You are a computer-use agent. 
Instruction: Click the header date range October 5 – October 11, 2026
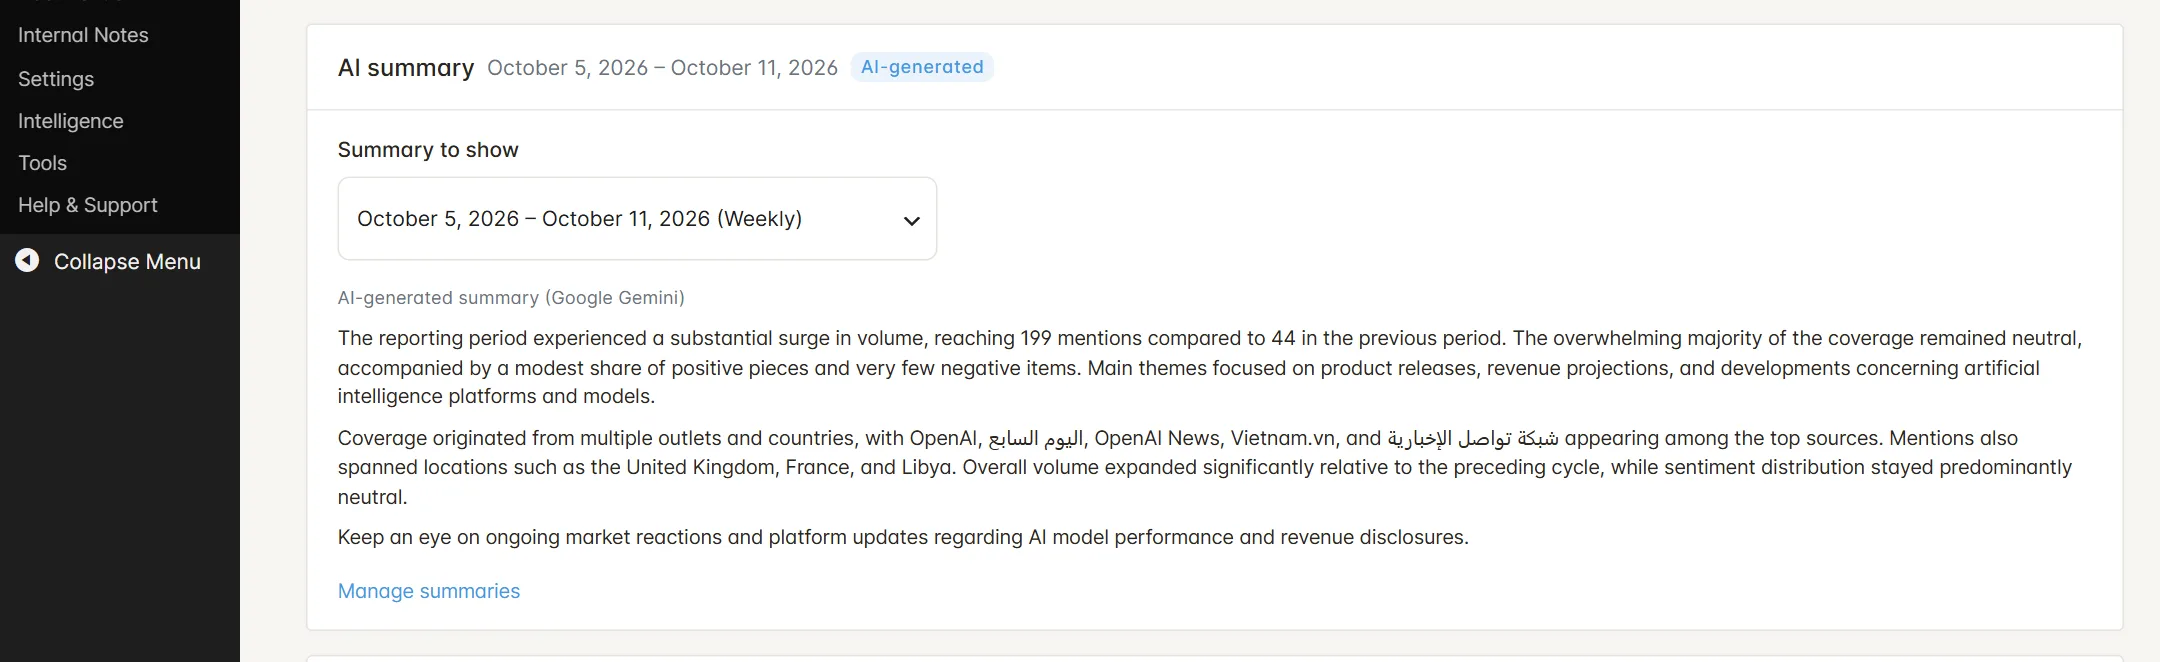click(662, 68)
